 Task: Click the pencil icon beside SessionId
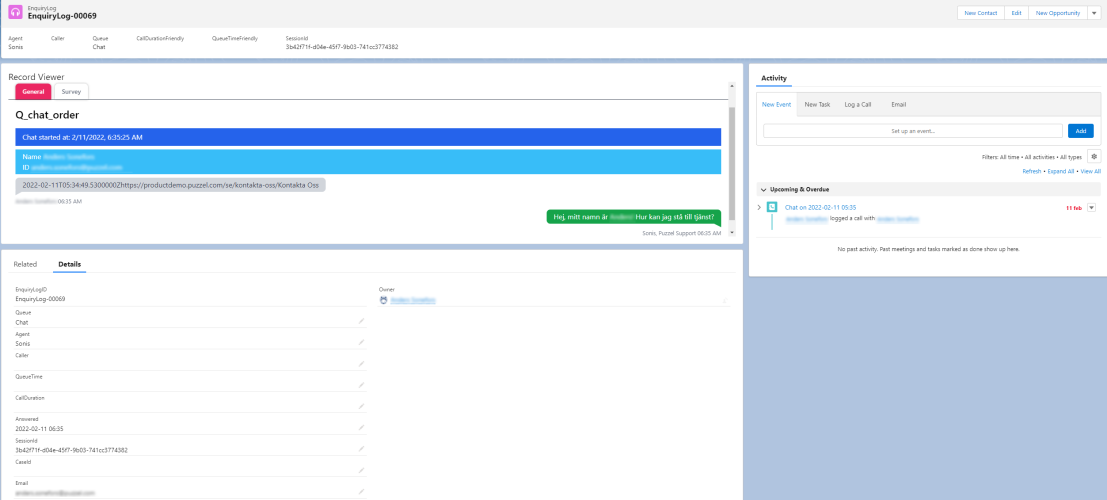(361, 449)
